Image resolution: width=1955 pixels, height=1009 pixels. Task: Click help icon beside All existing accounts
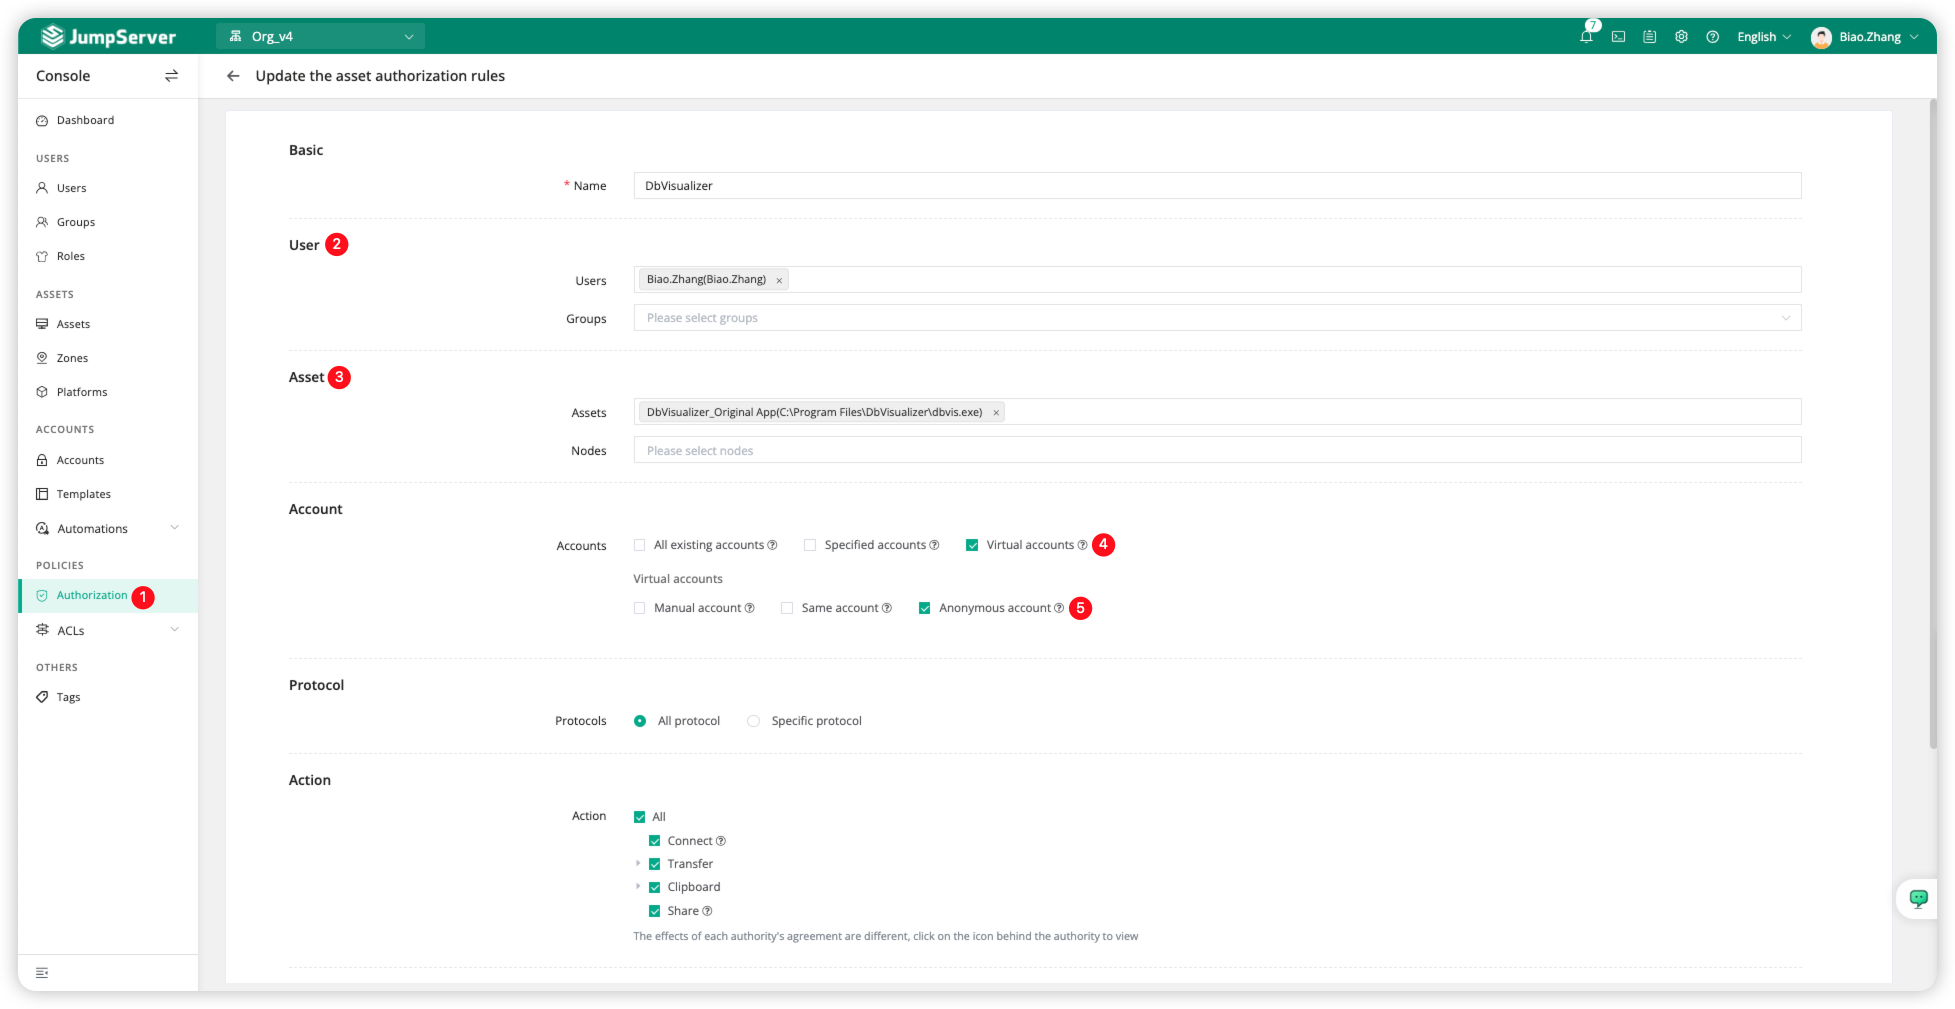(x=772, y=545)
